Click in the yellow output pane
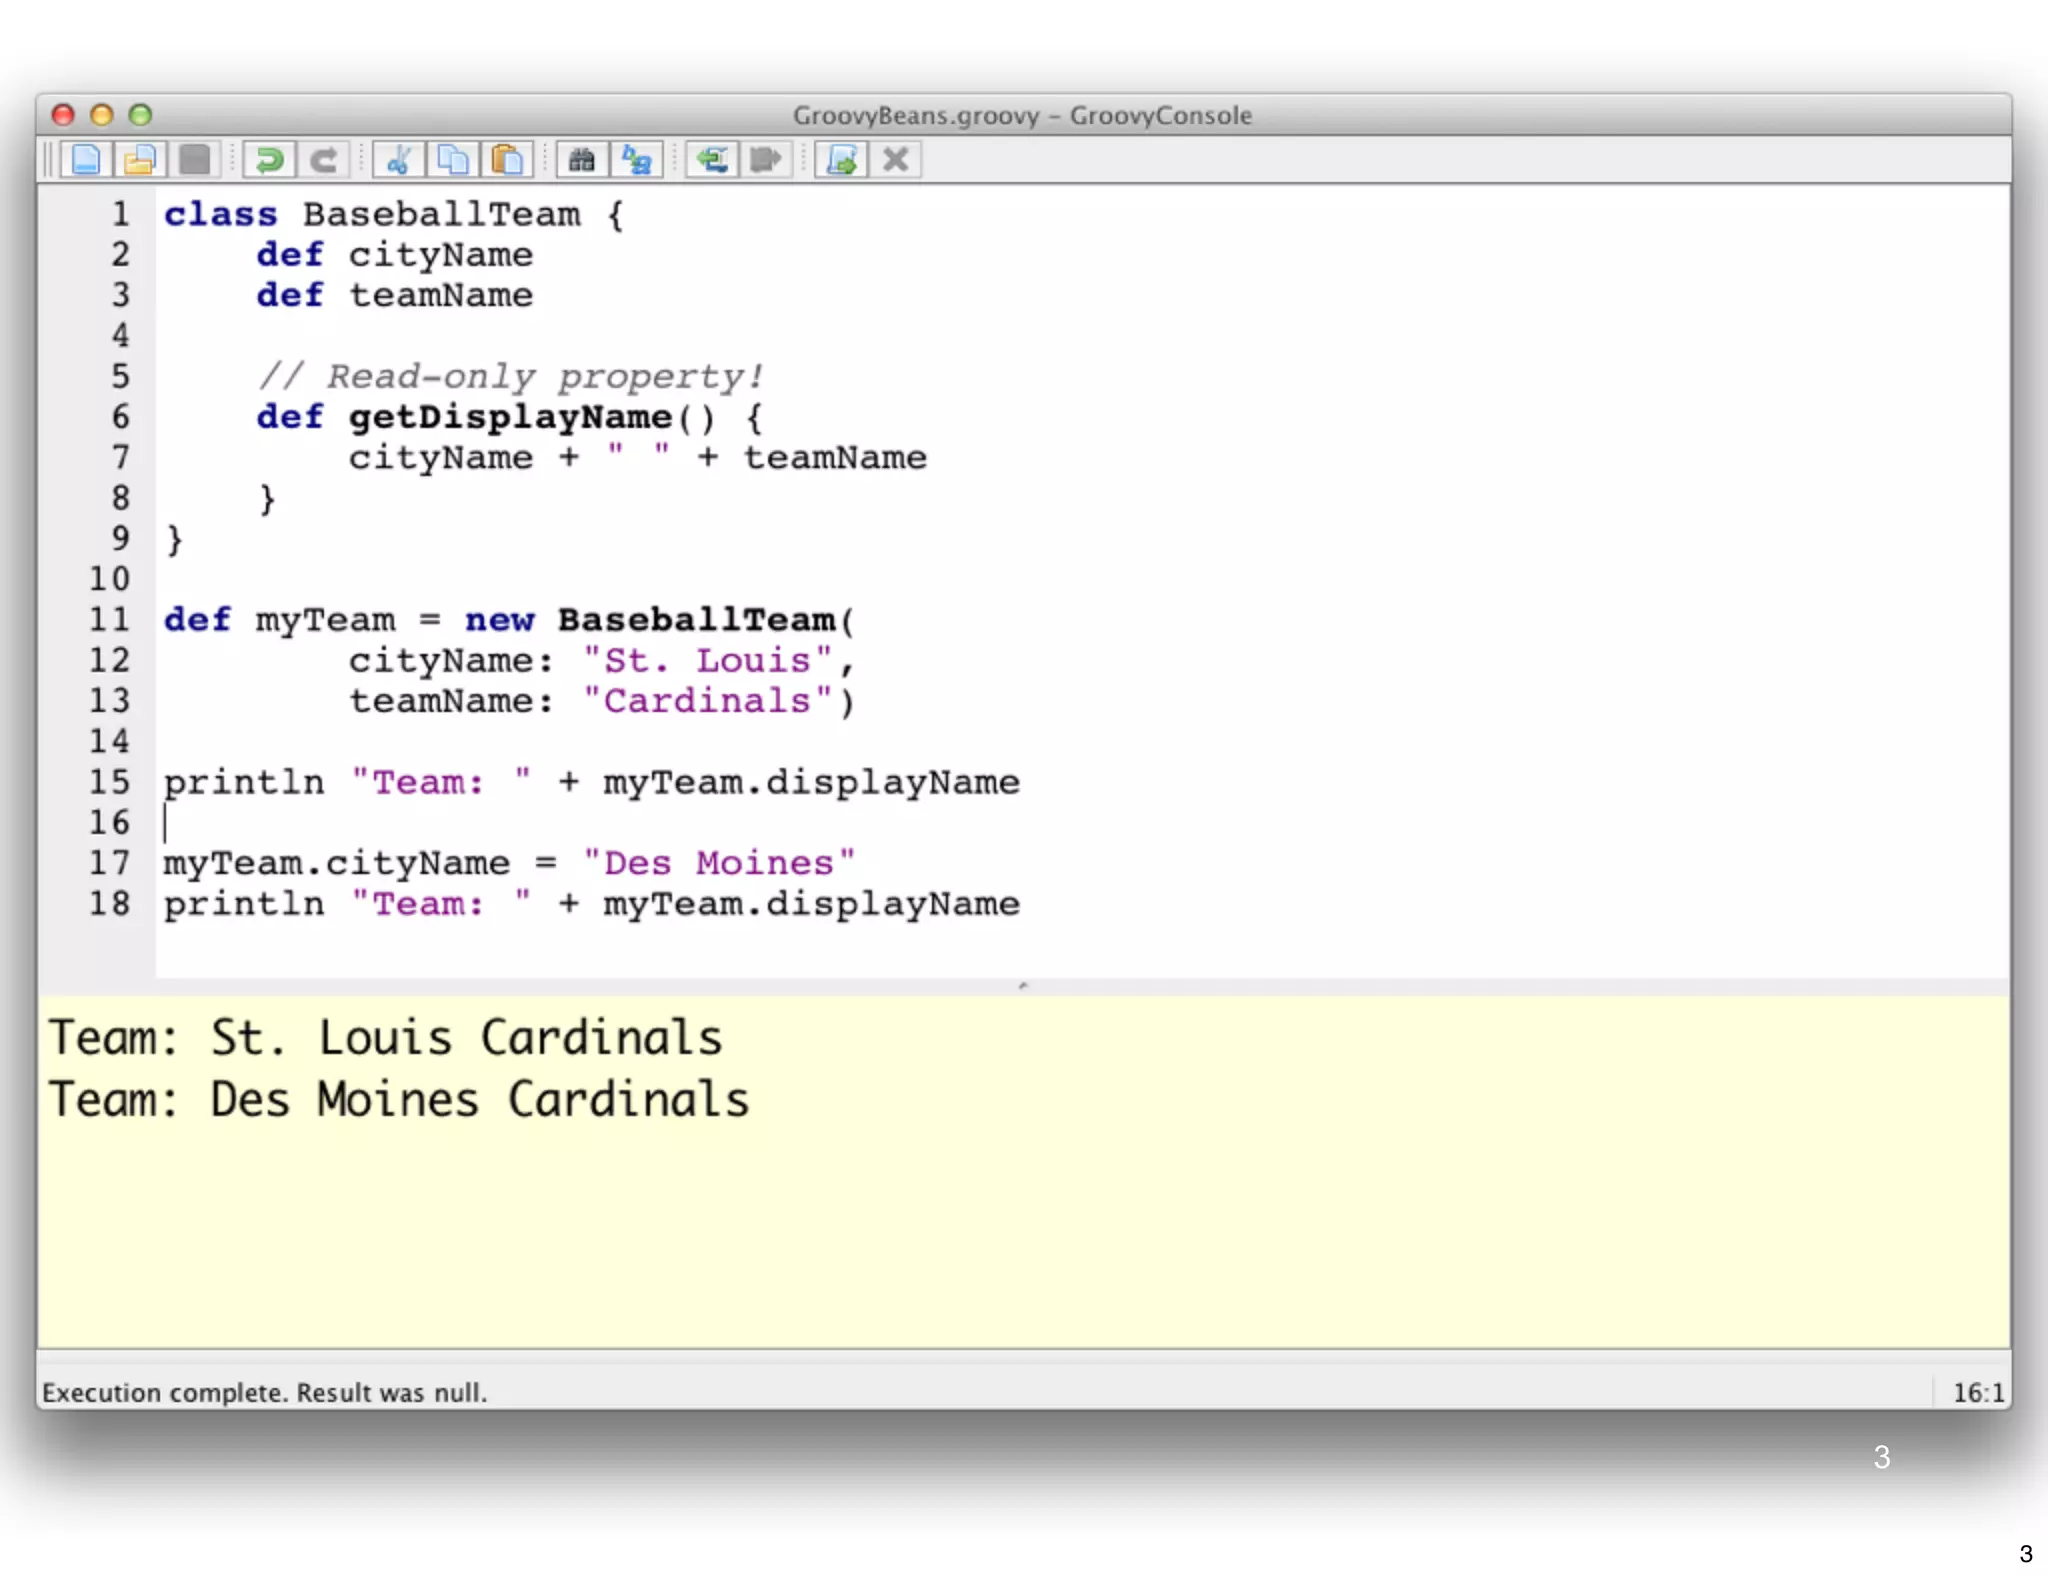Viewport: 2048px width, 1576px height. coord(1000,1220)
